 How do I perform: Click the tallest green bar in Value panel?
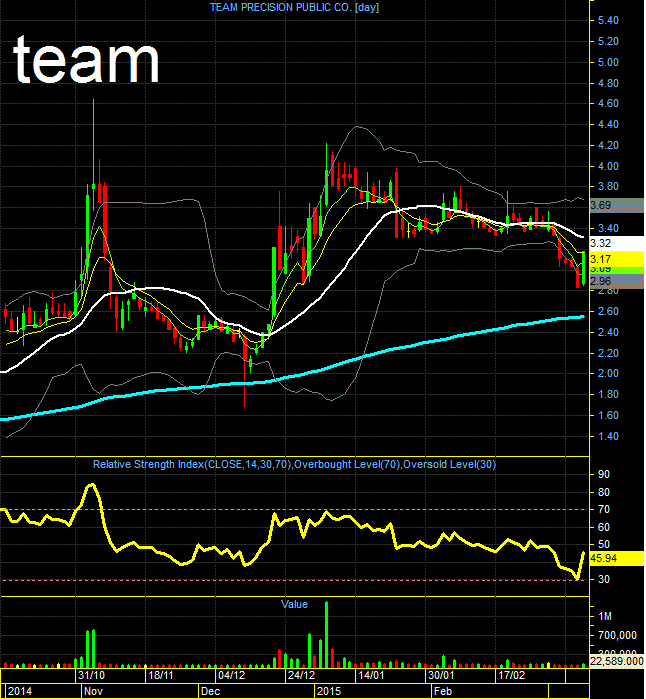(327, 634)
